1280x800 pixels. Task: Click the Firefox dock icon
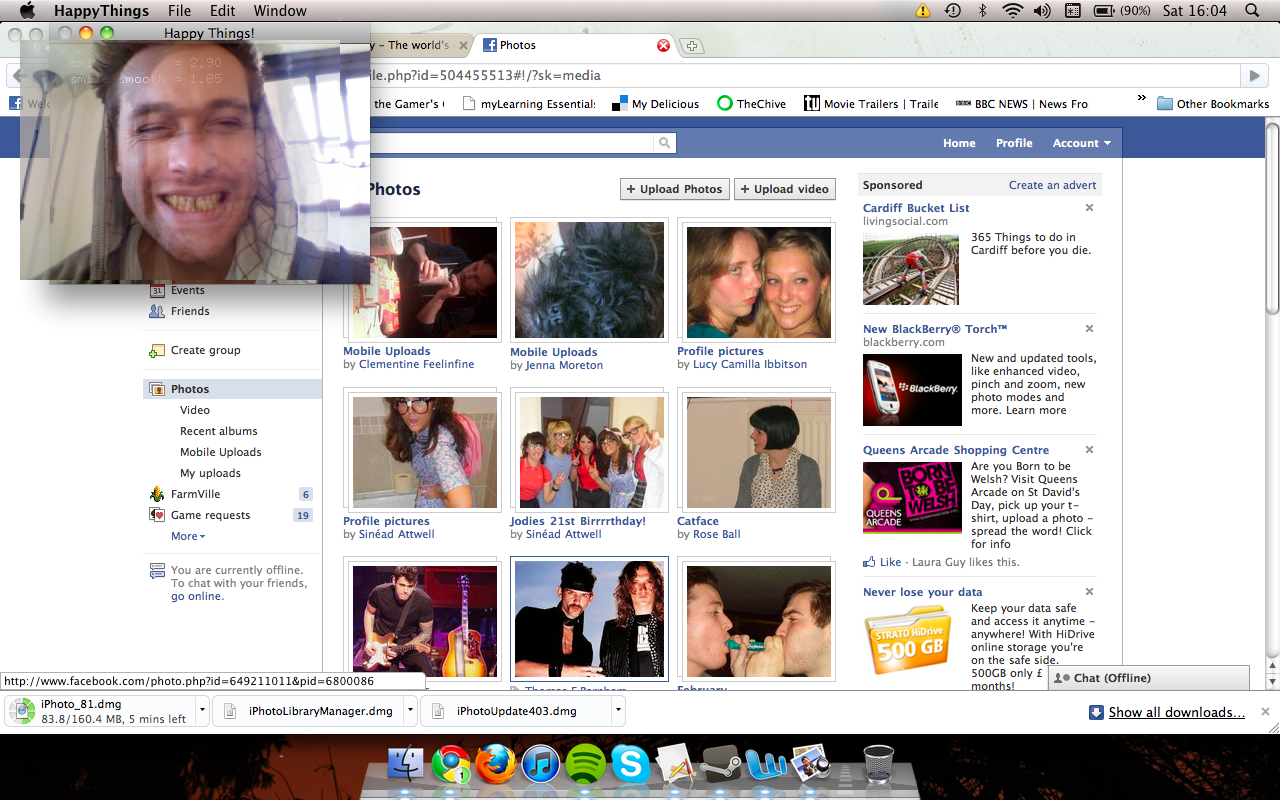pos(496,765)
